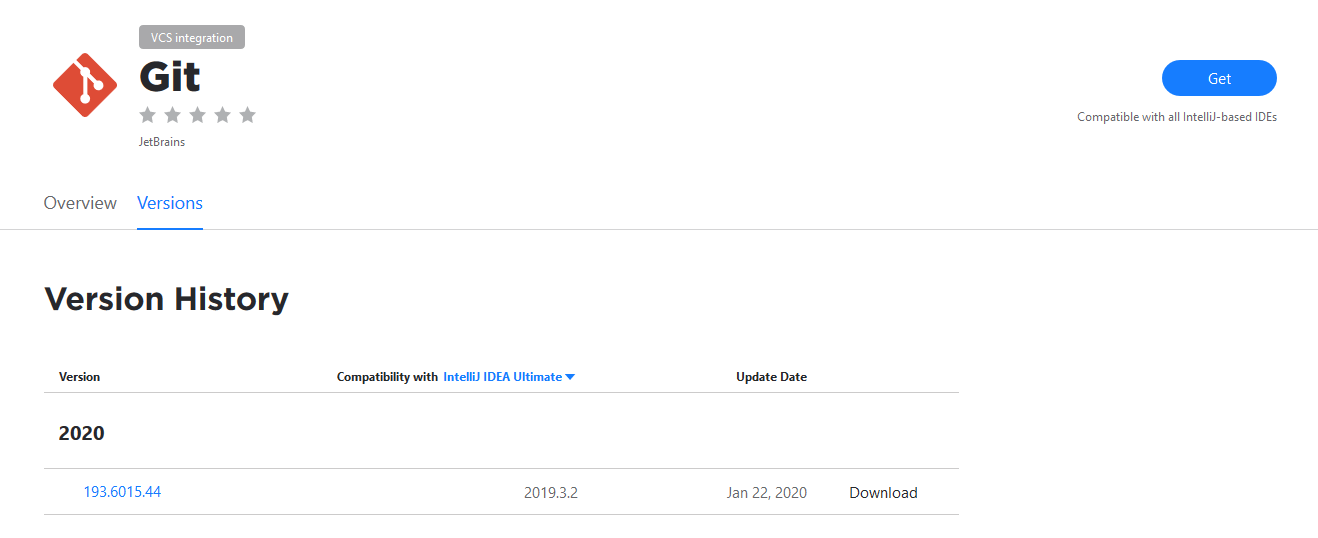Click the Git plugin title
This screenshot has width=1318, height=538.
pos(170,77)
